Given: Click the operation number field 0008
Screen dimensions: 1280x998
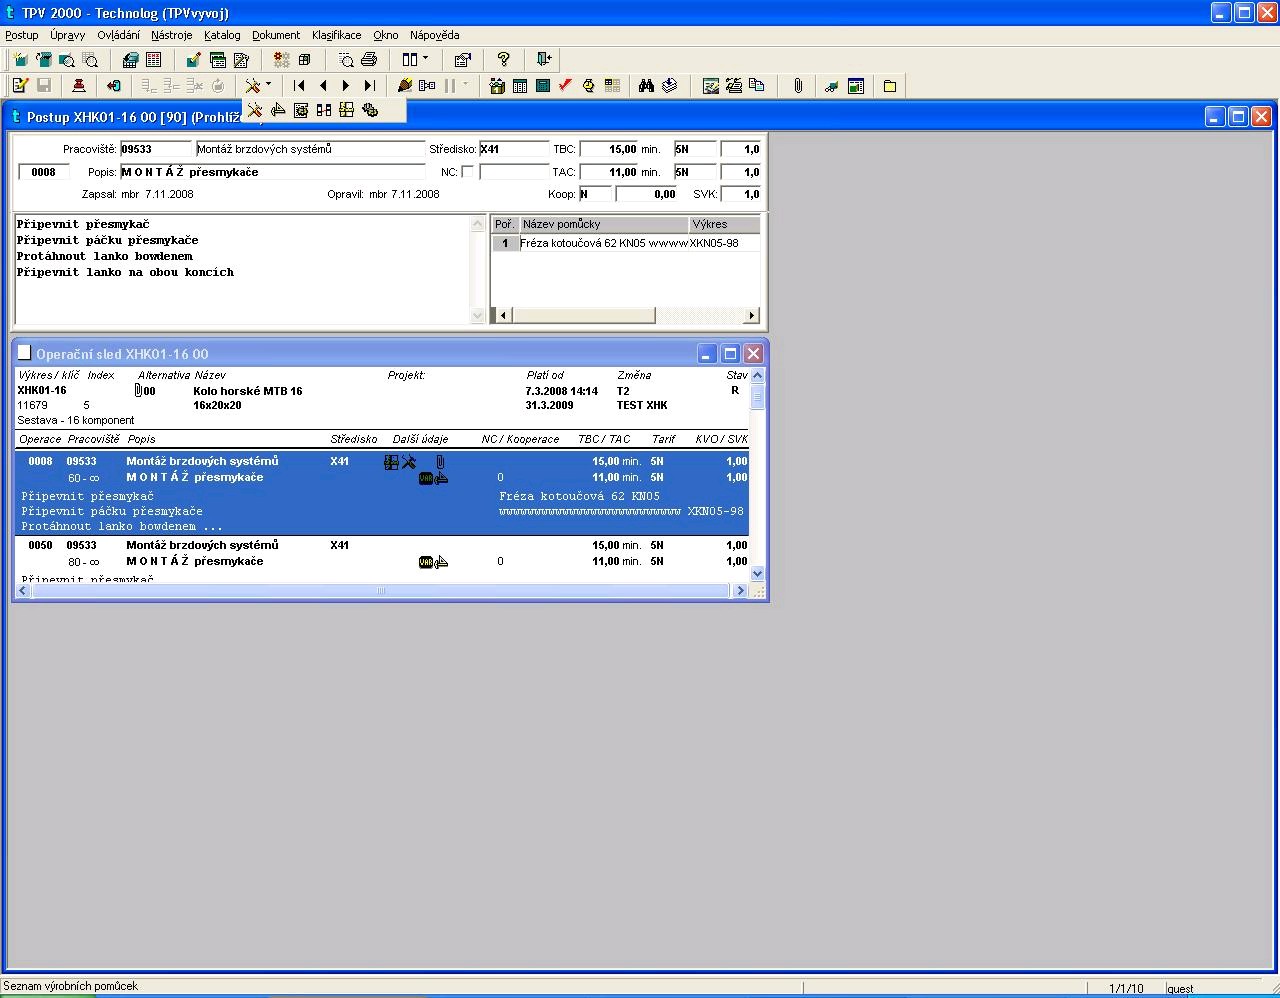Looking at the screenshot, I should [x=44, y=172].
